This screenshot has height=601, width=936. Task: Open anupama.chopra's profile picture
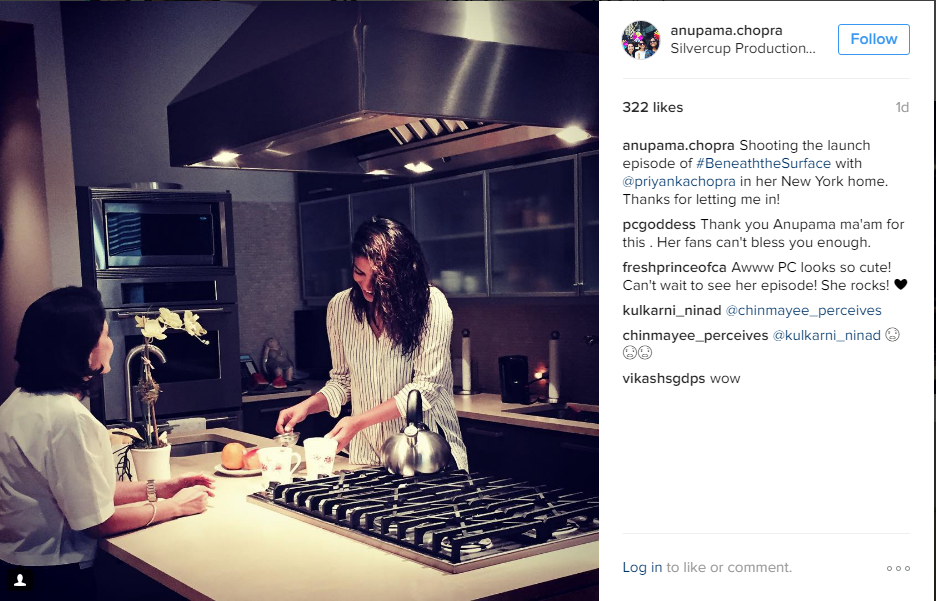click(641, 39)
